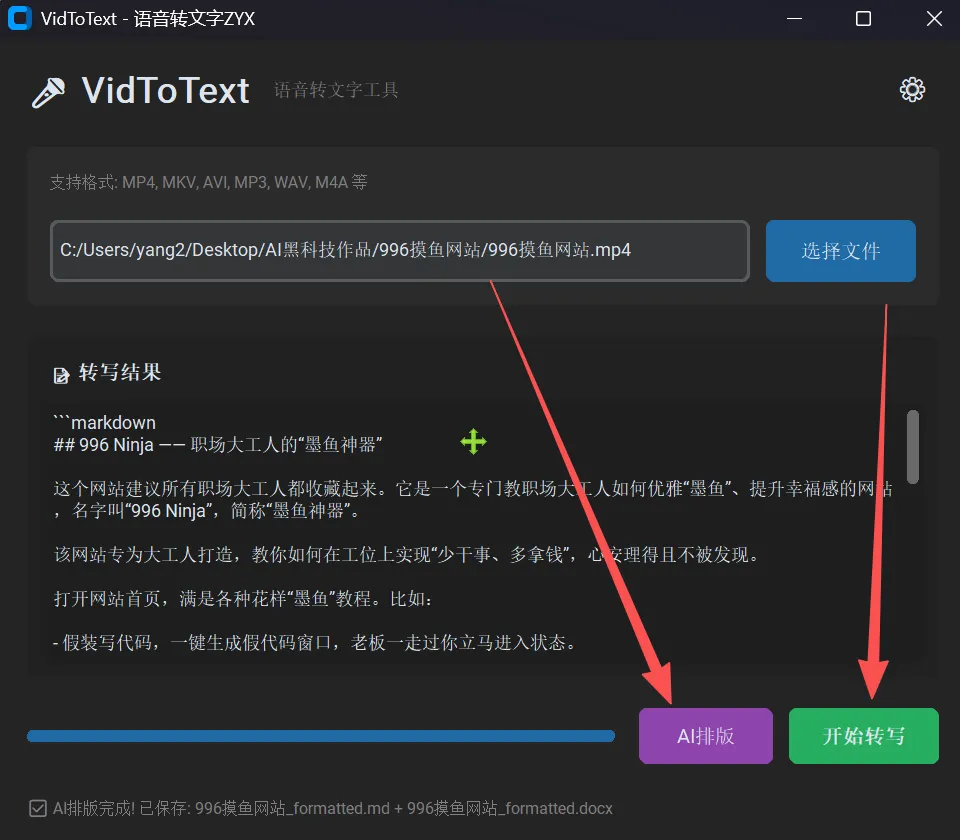Click the ```markdown line in the transcript

(x=105, y=422)
